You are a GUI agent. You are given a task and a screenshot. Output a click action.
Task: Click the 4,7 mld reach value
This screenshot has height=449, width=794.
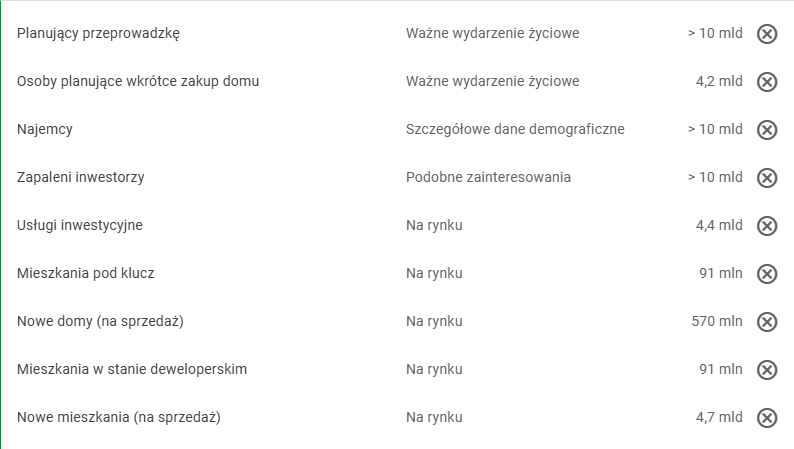click(719, 417)
